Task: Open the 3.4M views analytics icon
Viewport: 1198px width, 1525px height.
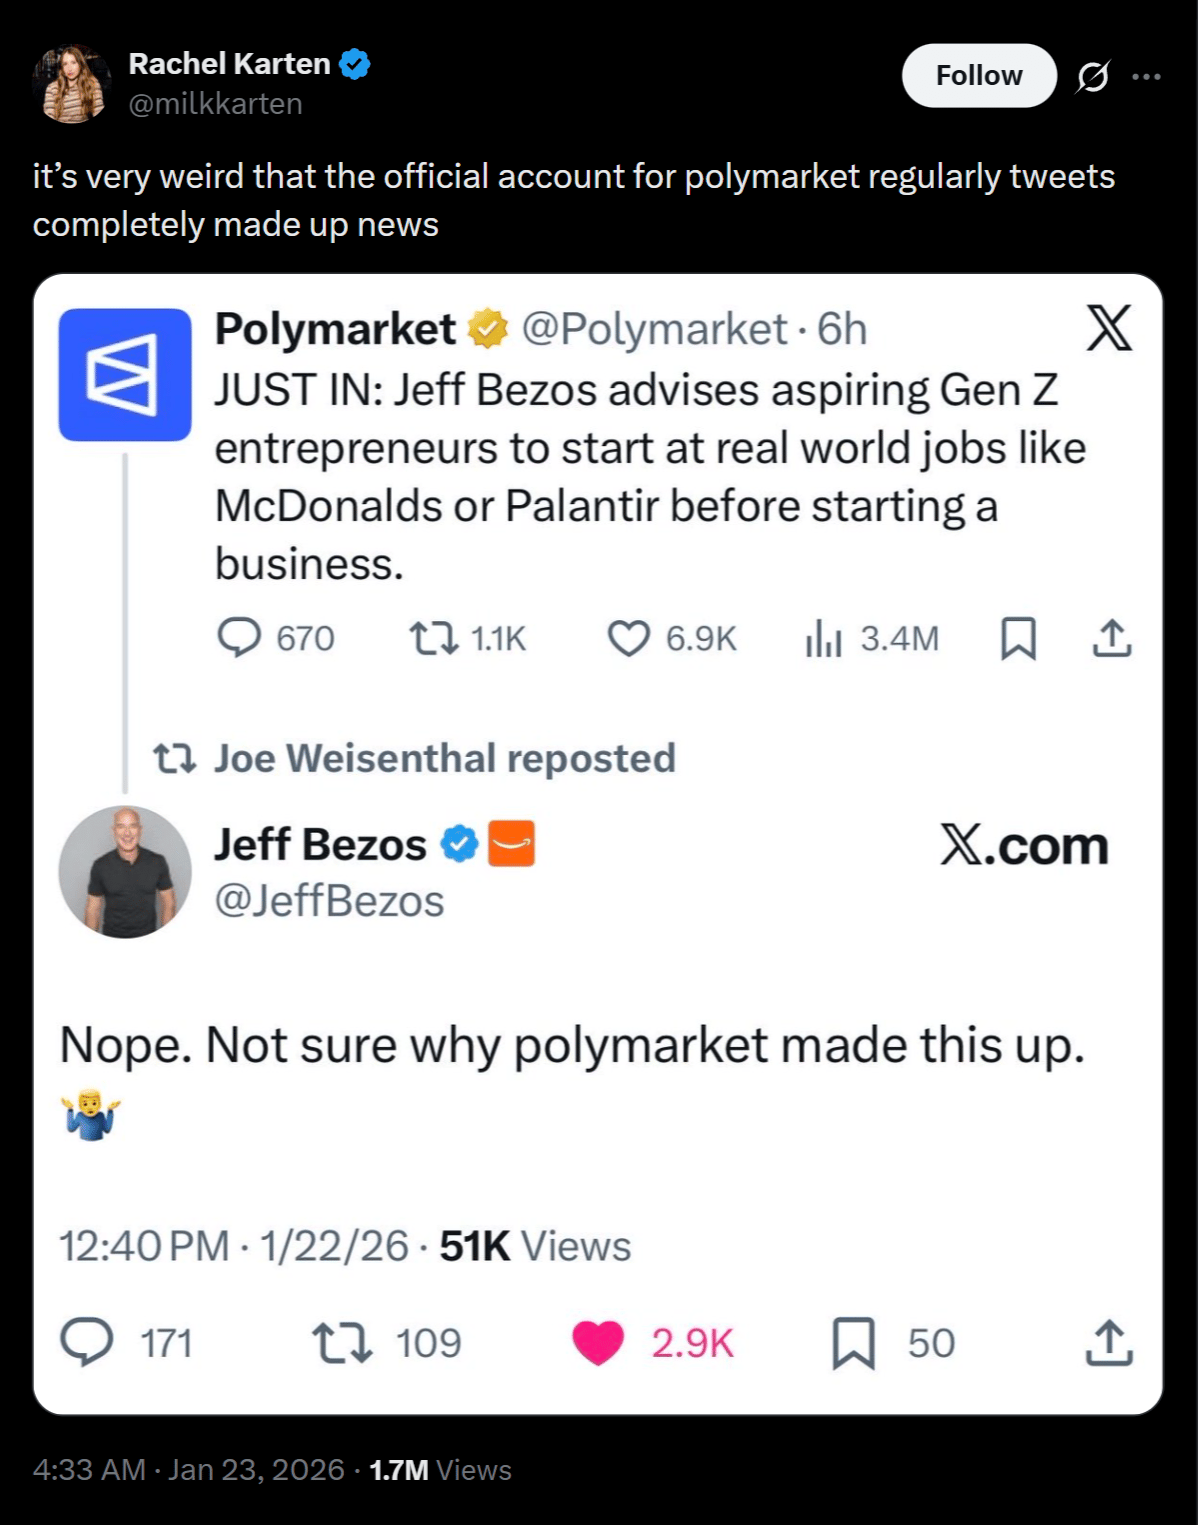Action: [x=824, y=638]
